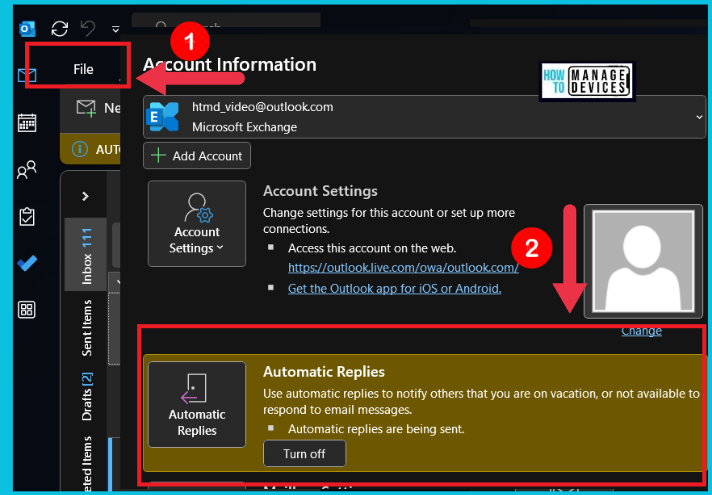Expand the folder pane chevron
Screen dimensions: 712x495
click(x=85, y=196)
